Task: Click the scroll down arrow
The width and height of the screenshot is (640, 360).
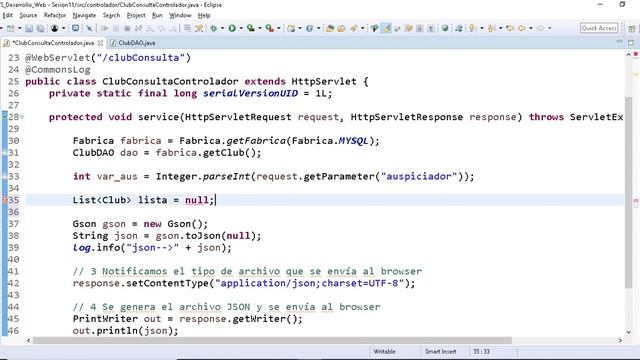Action: pyautogui.click(x=629, y=332)
